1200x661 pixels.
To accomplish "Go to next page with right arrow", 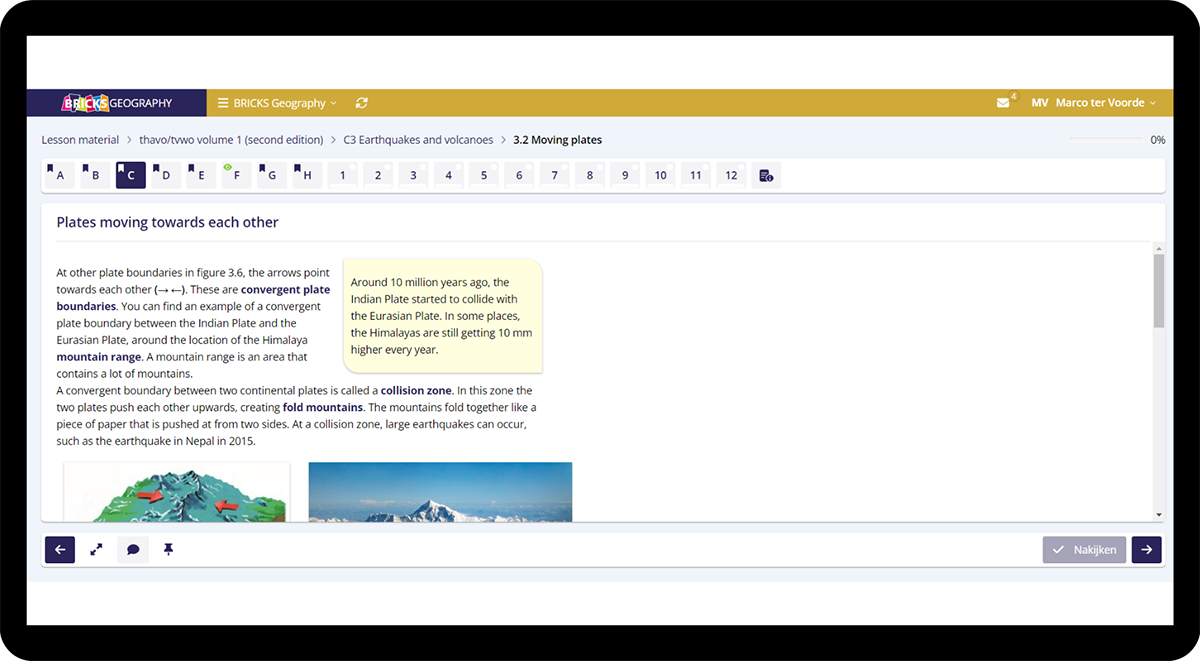I will [x=1146, y=550].
